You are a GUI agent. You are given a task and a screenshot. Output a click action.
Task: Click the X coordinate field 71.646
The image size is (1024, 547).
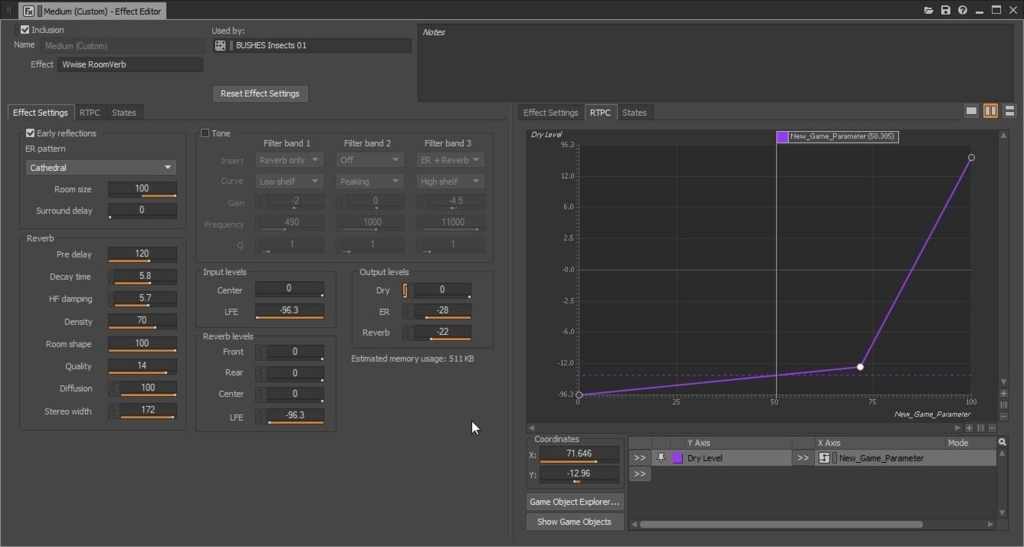pos(579,454)
